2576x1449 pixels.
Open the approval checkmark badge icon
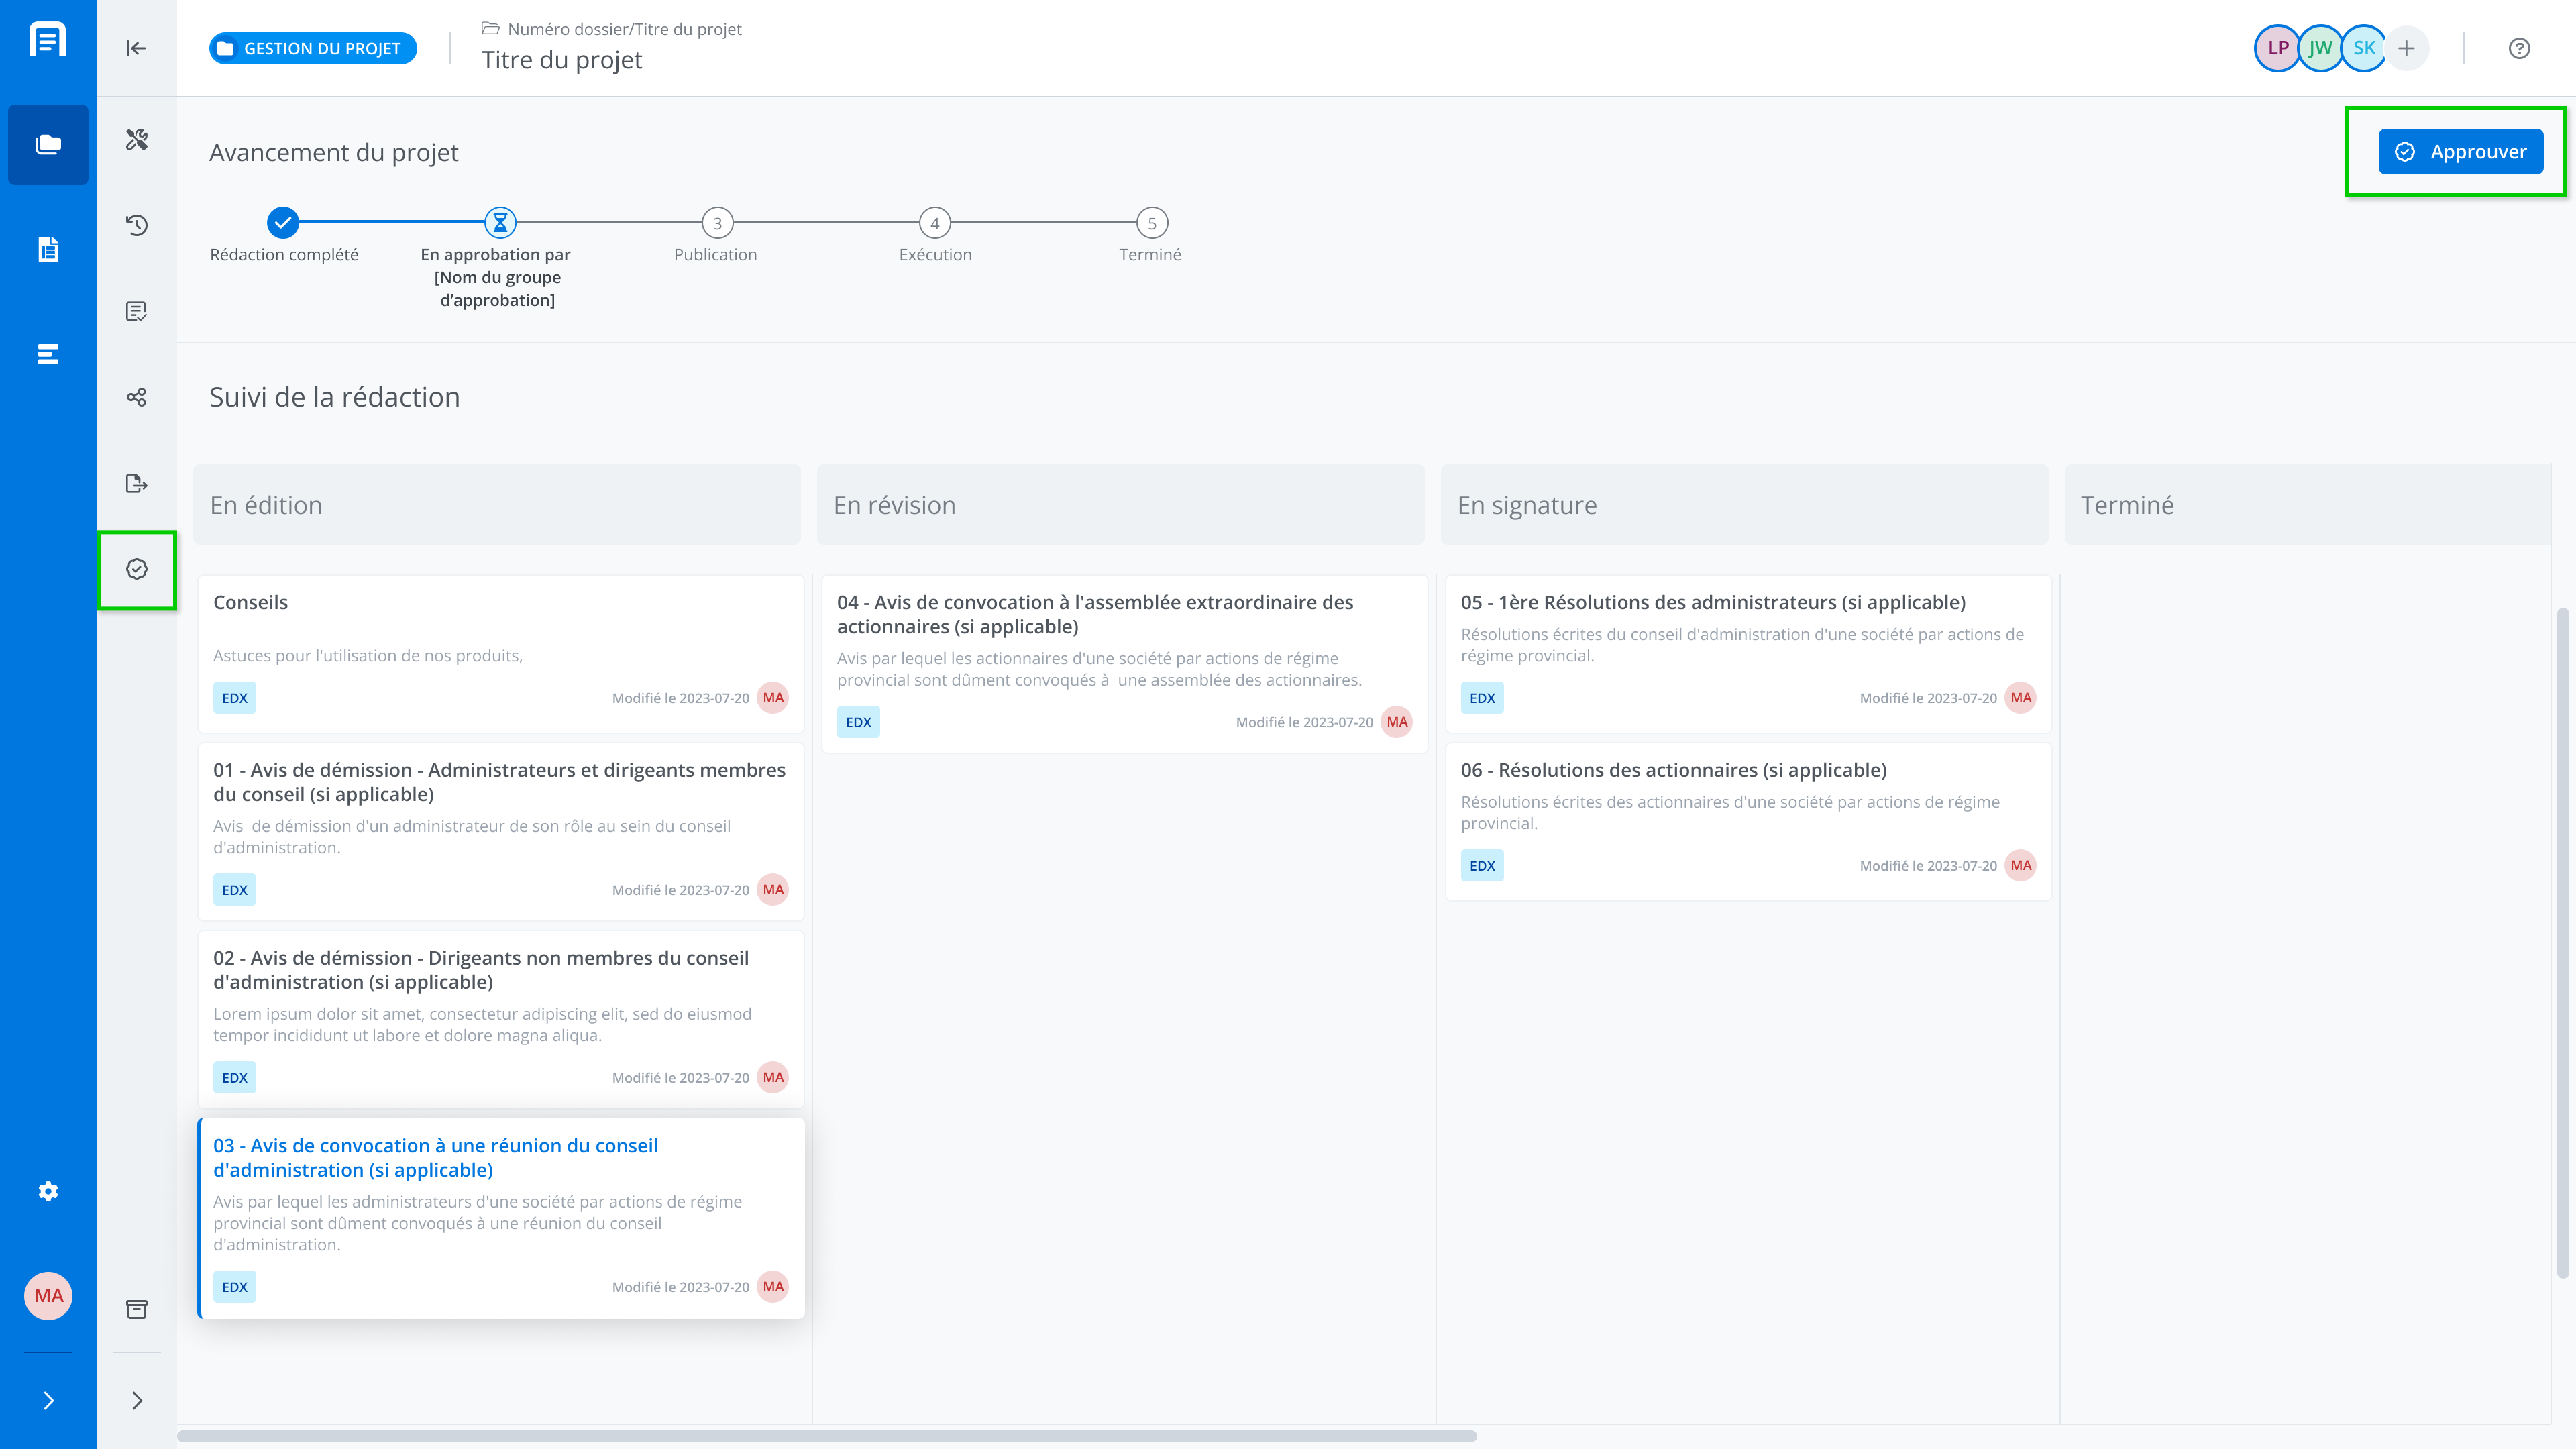pyautogui.click(x=137, y=569)
